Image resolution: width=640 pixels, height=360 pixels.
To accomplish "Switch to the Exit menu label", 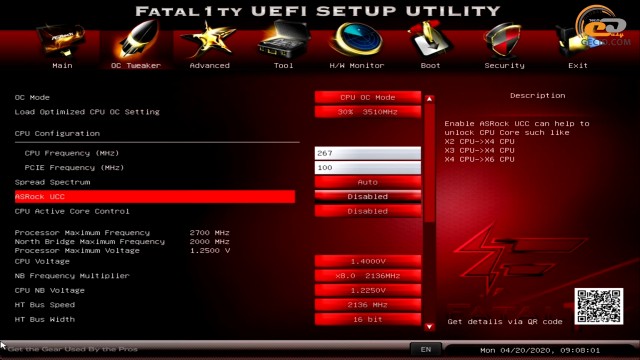I will [x=578, y=65].
